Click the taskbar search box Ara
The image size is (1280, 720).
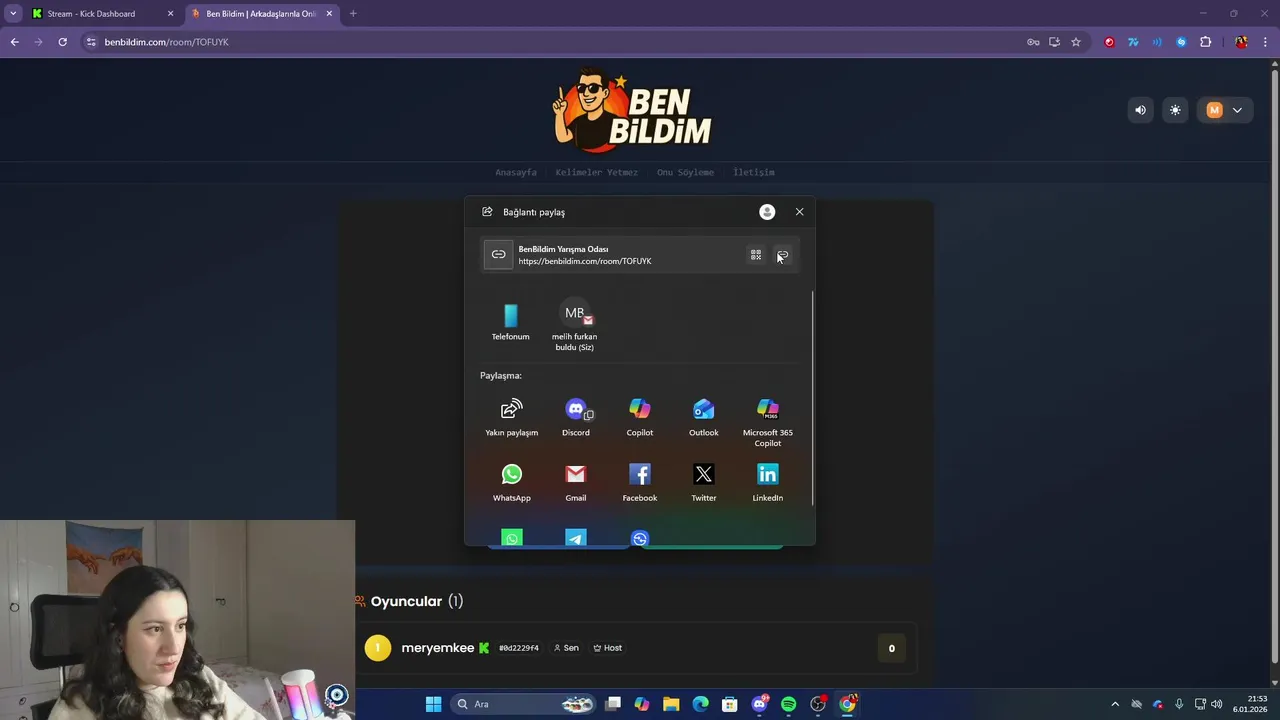coord(523,704)
